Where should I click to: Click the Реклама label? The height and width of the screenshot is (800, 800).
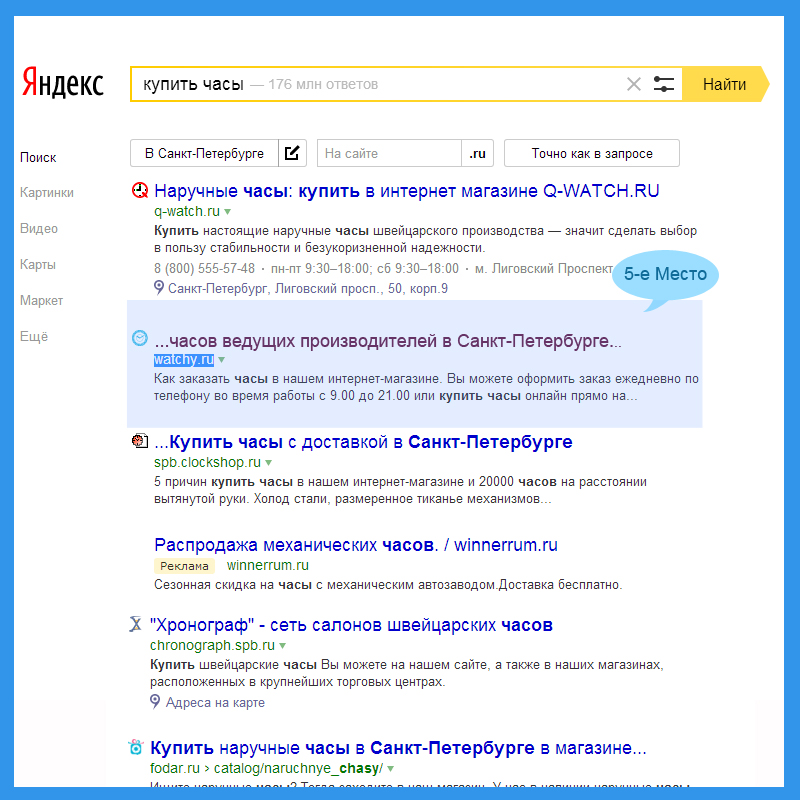184,566
